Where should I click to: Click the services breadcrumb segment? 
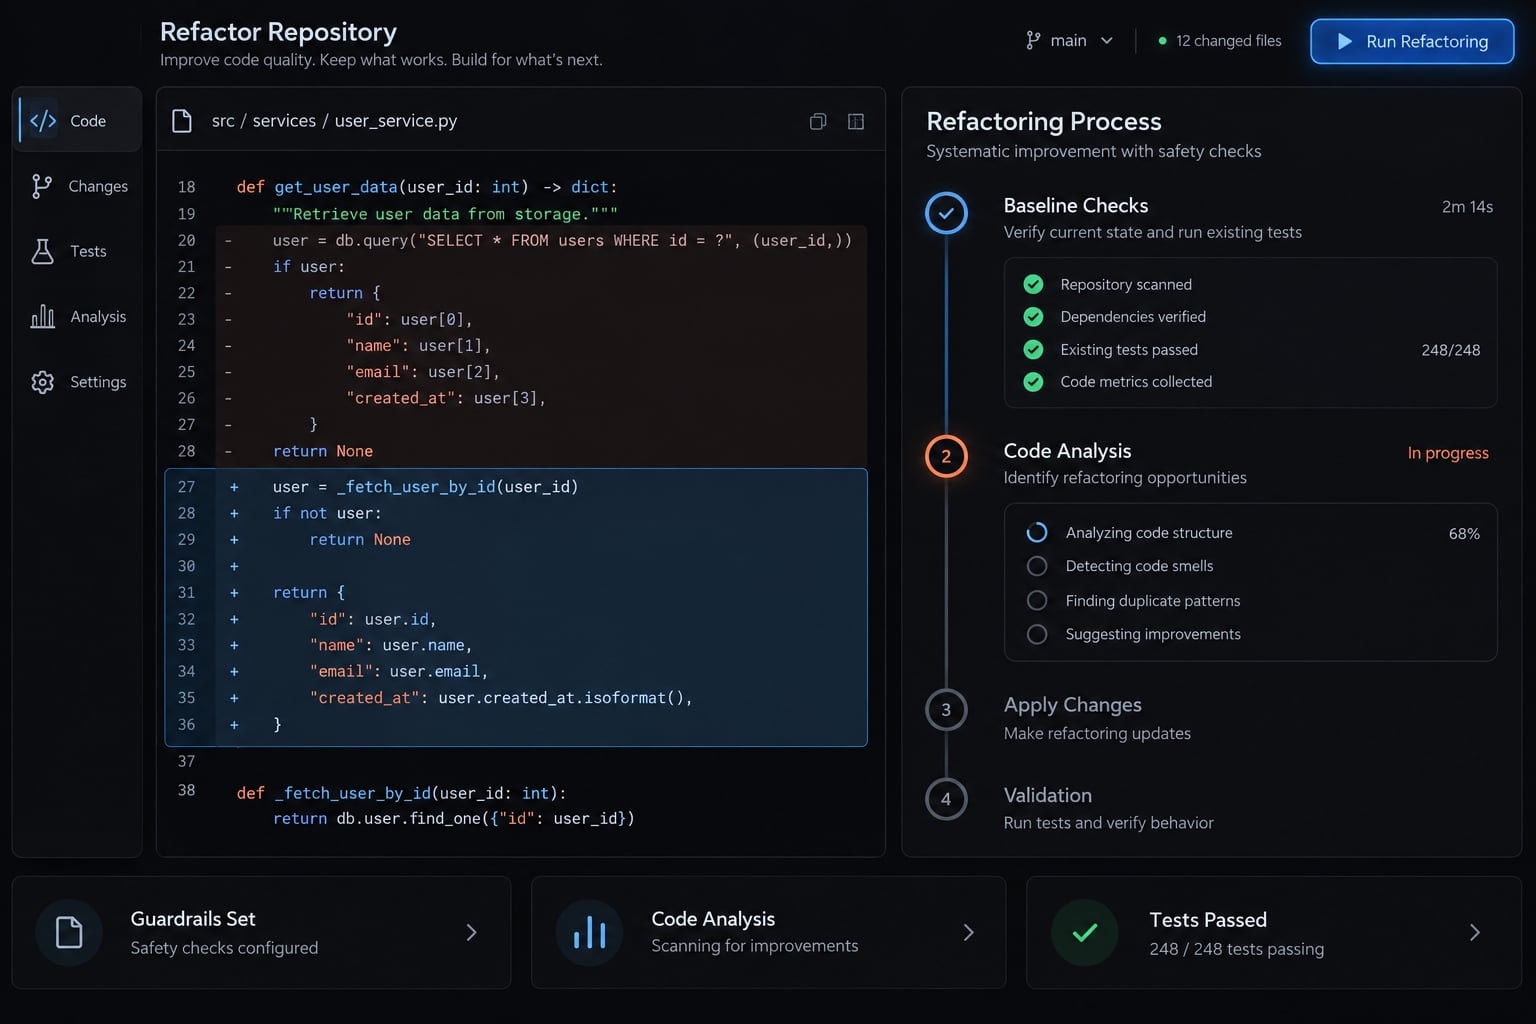pos(284,121)
